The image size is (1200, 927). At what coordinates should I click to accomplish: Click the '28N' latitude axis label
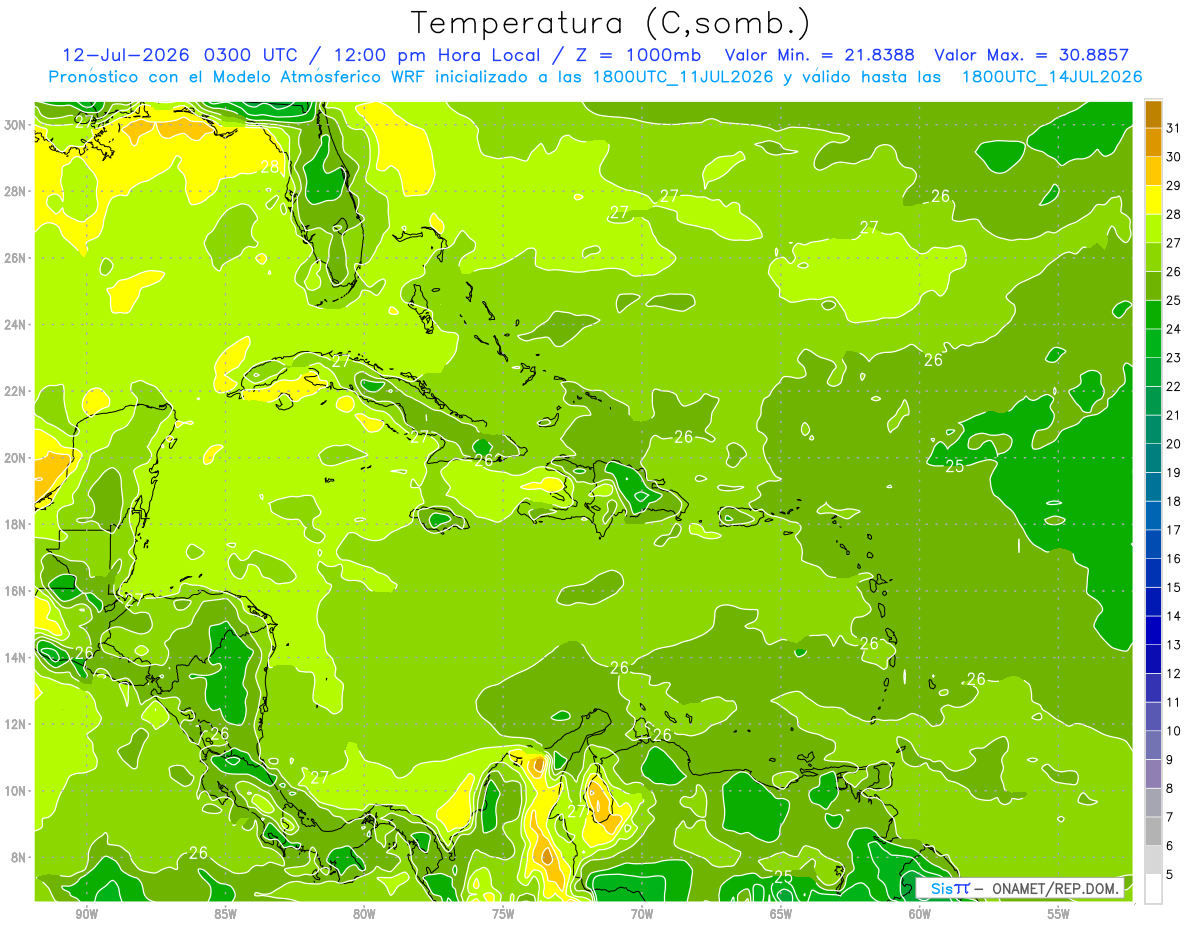[x=15, y=191]
